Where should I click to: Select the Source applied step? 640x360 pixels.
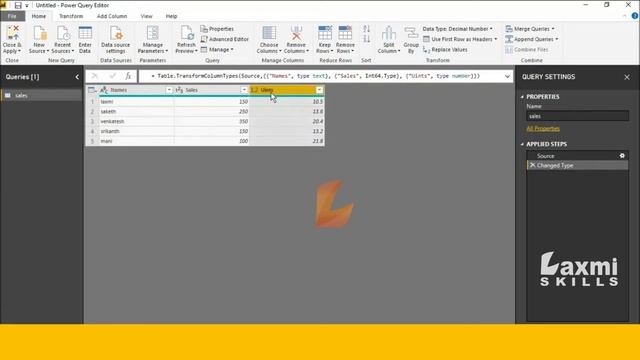(x=577, y=156)
